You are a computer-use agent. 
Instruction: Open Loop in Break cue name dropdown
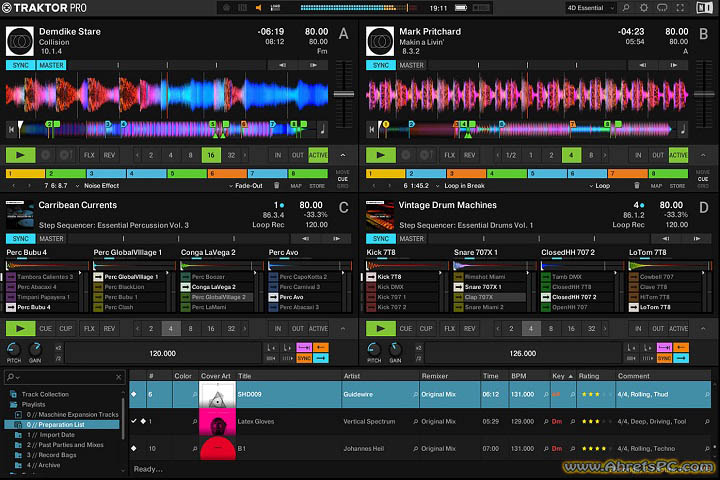(x=460, y=186)
